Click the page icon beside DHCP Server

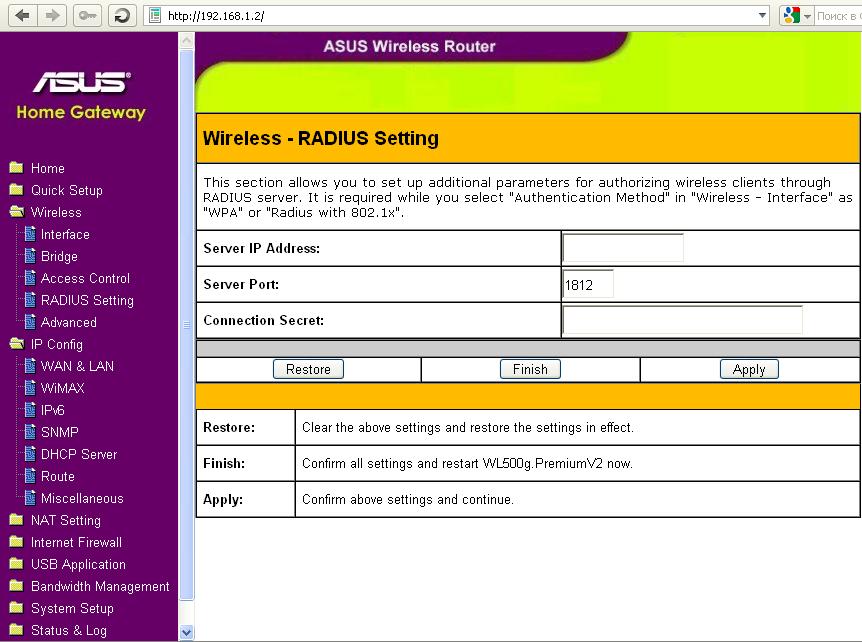30,454
